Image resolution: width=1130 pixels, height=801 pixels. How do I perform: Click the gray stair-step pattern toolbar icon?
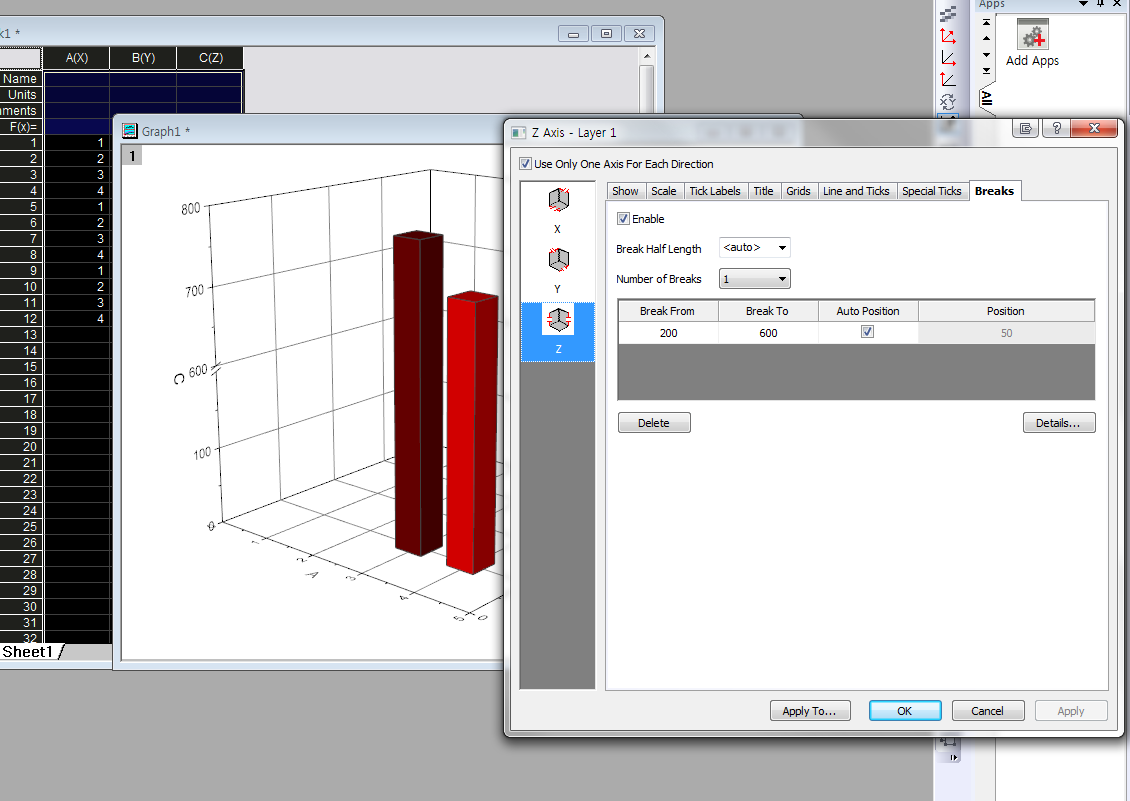point(948,14)
